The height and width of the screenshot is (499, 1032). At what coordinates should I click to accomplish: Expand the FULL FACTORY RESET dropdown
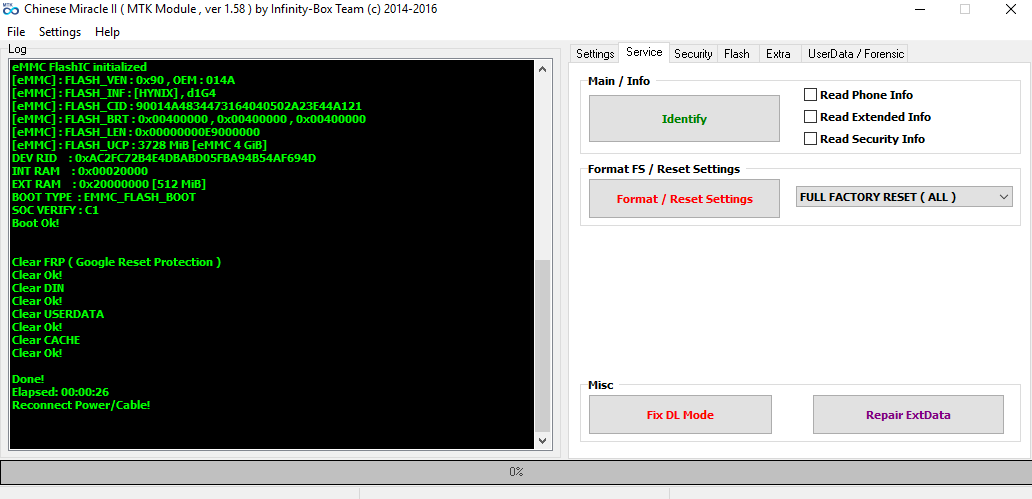[904, 197]
